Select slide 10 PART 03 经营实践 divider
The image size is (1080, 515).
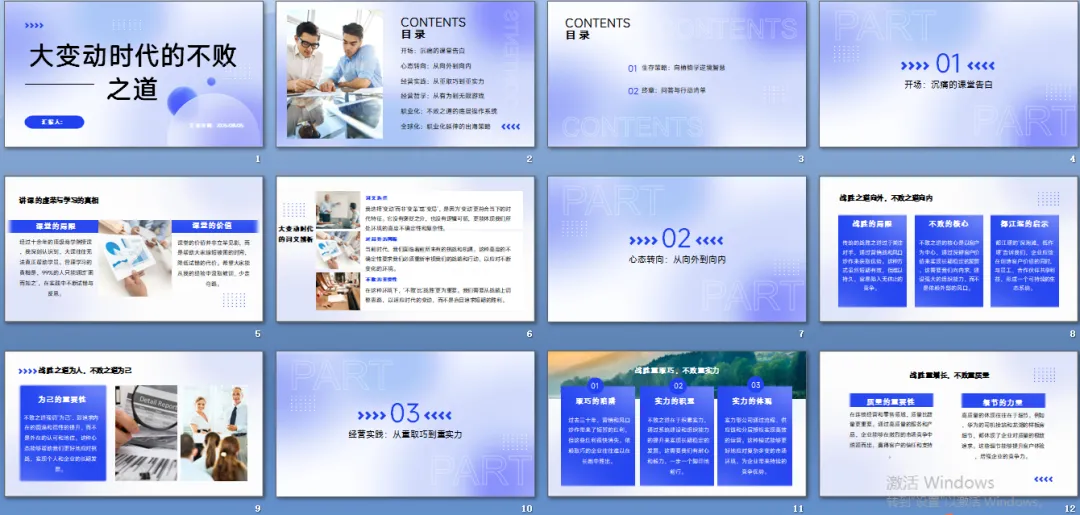(x=405, y=424)
